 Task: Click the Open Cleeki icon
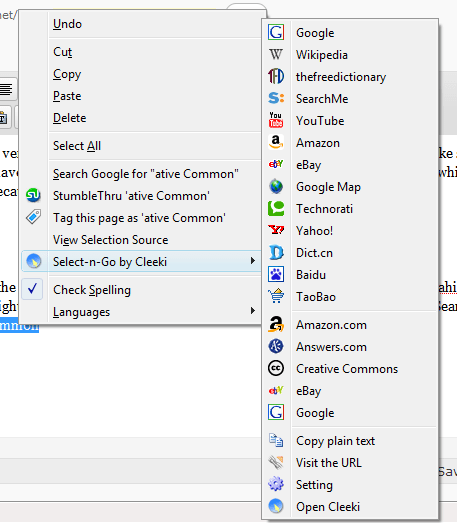coord(276,506)
